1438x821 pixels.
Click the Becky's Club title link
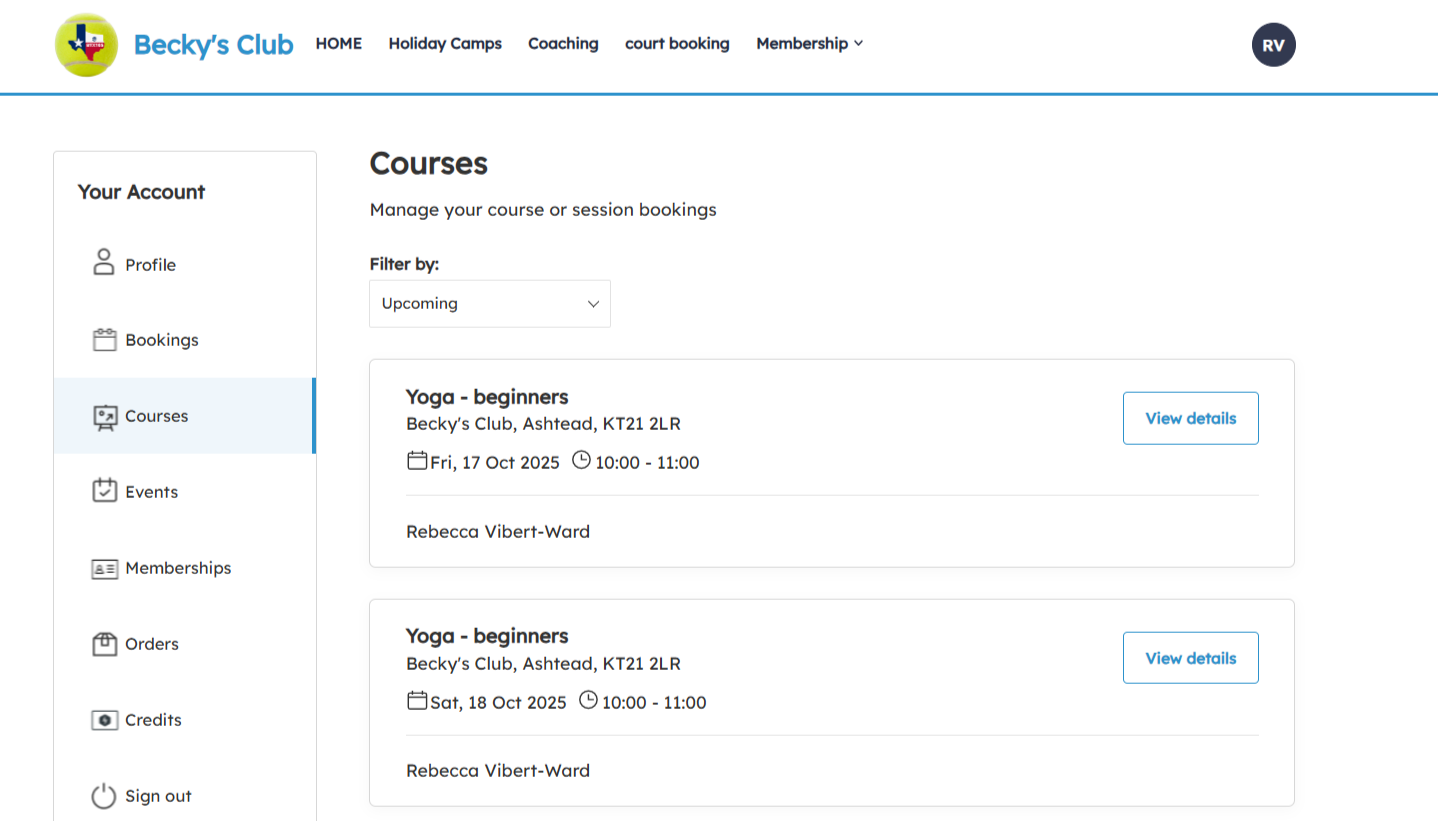tap(213, 45)
